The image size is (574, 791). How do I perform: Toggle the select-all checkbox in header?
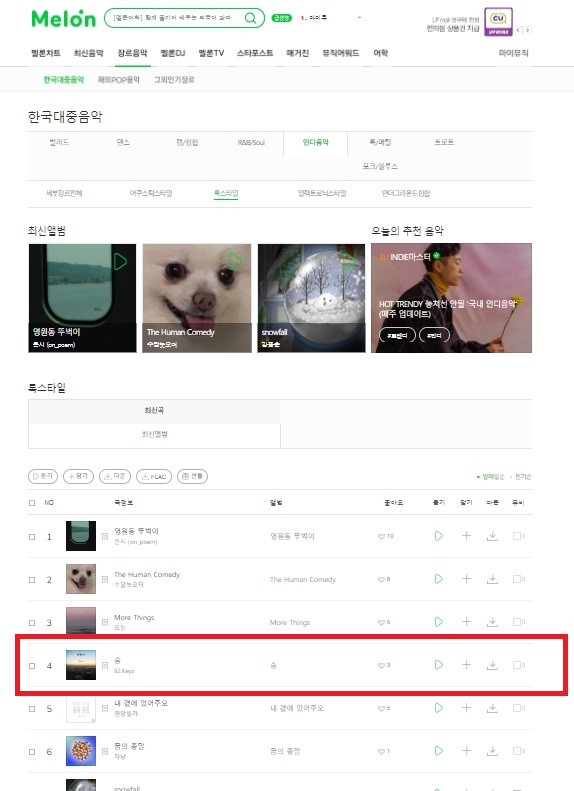32,503
